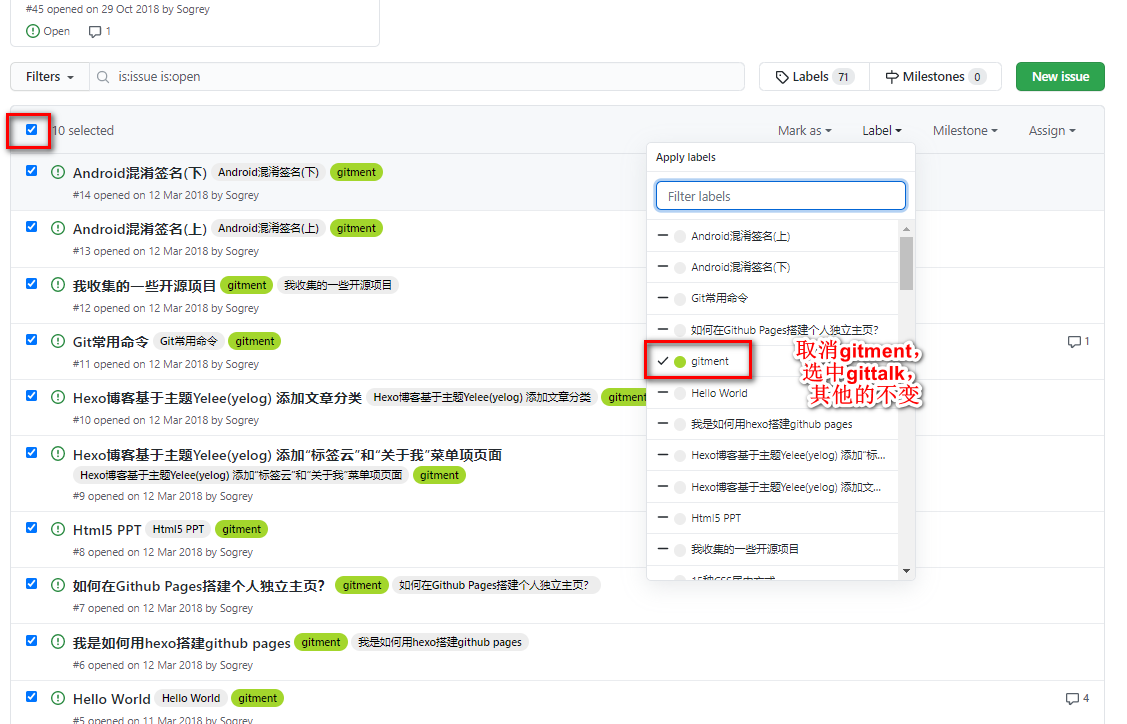Click the comment icon on Git常用命令 issue
The width and height of the screenshot is (1127, 724).
[x=1074, y=342]
